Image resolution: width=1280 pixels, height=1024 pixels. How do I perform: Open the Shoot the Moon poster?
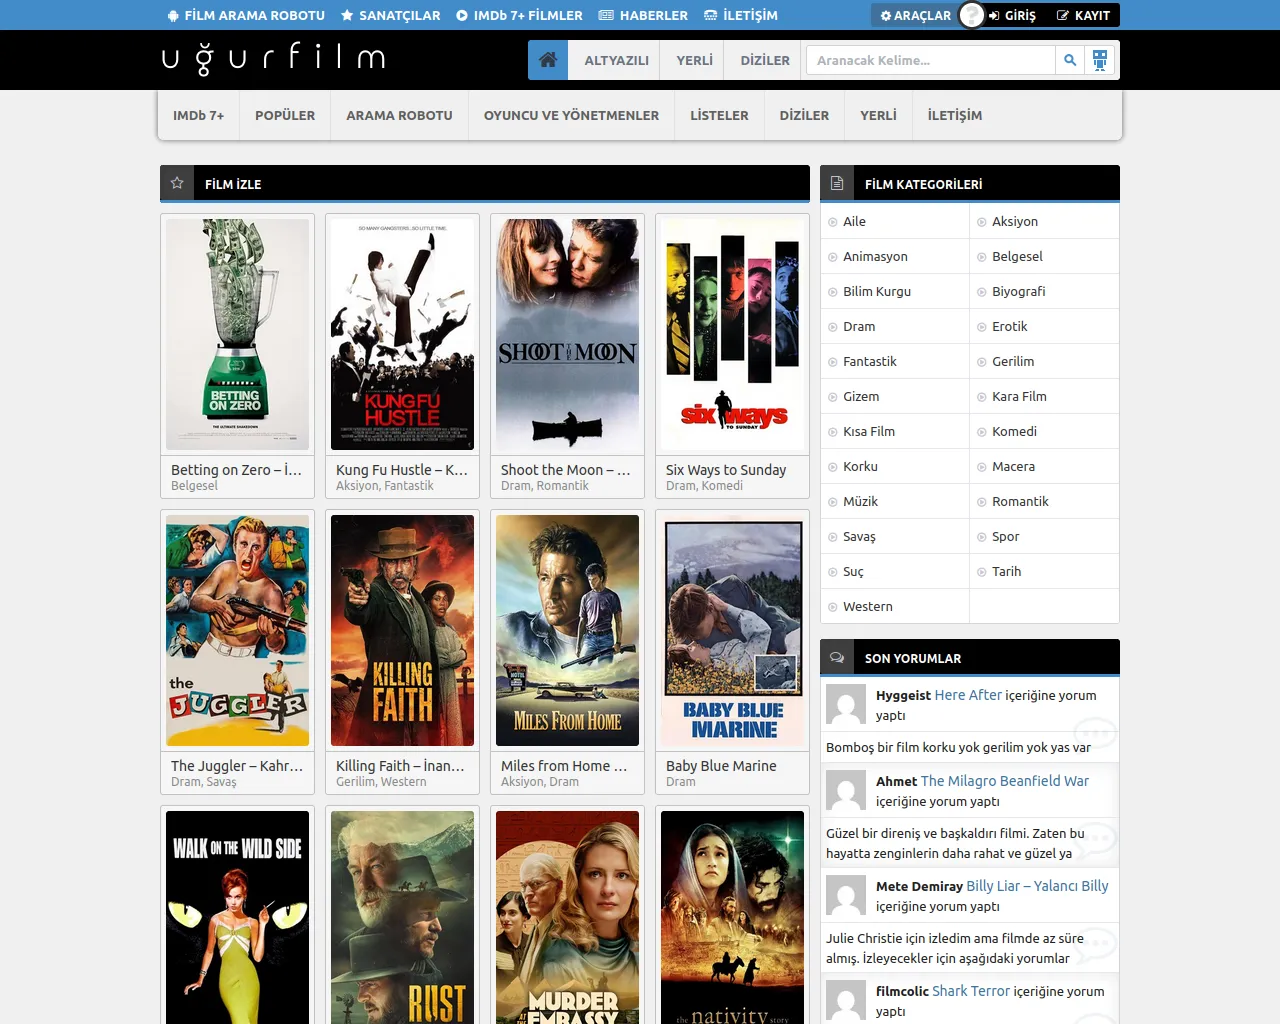tap(567, 334)
